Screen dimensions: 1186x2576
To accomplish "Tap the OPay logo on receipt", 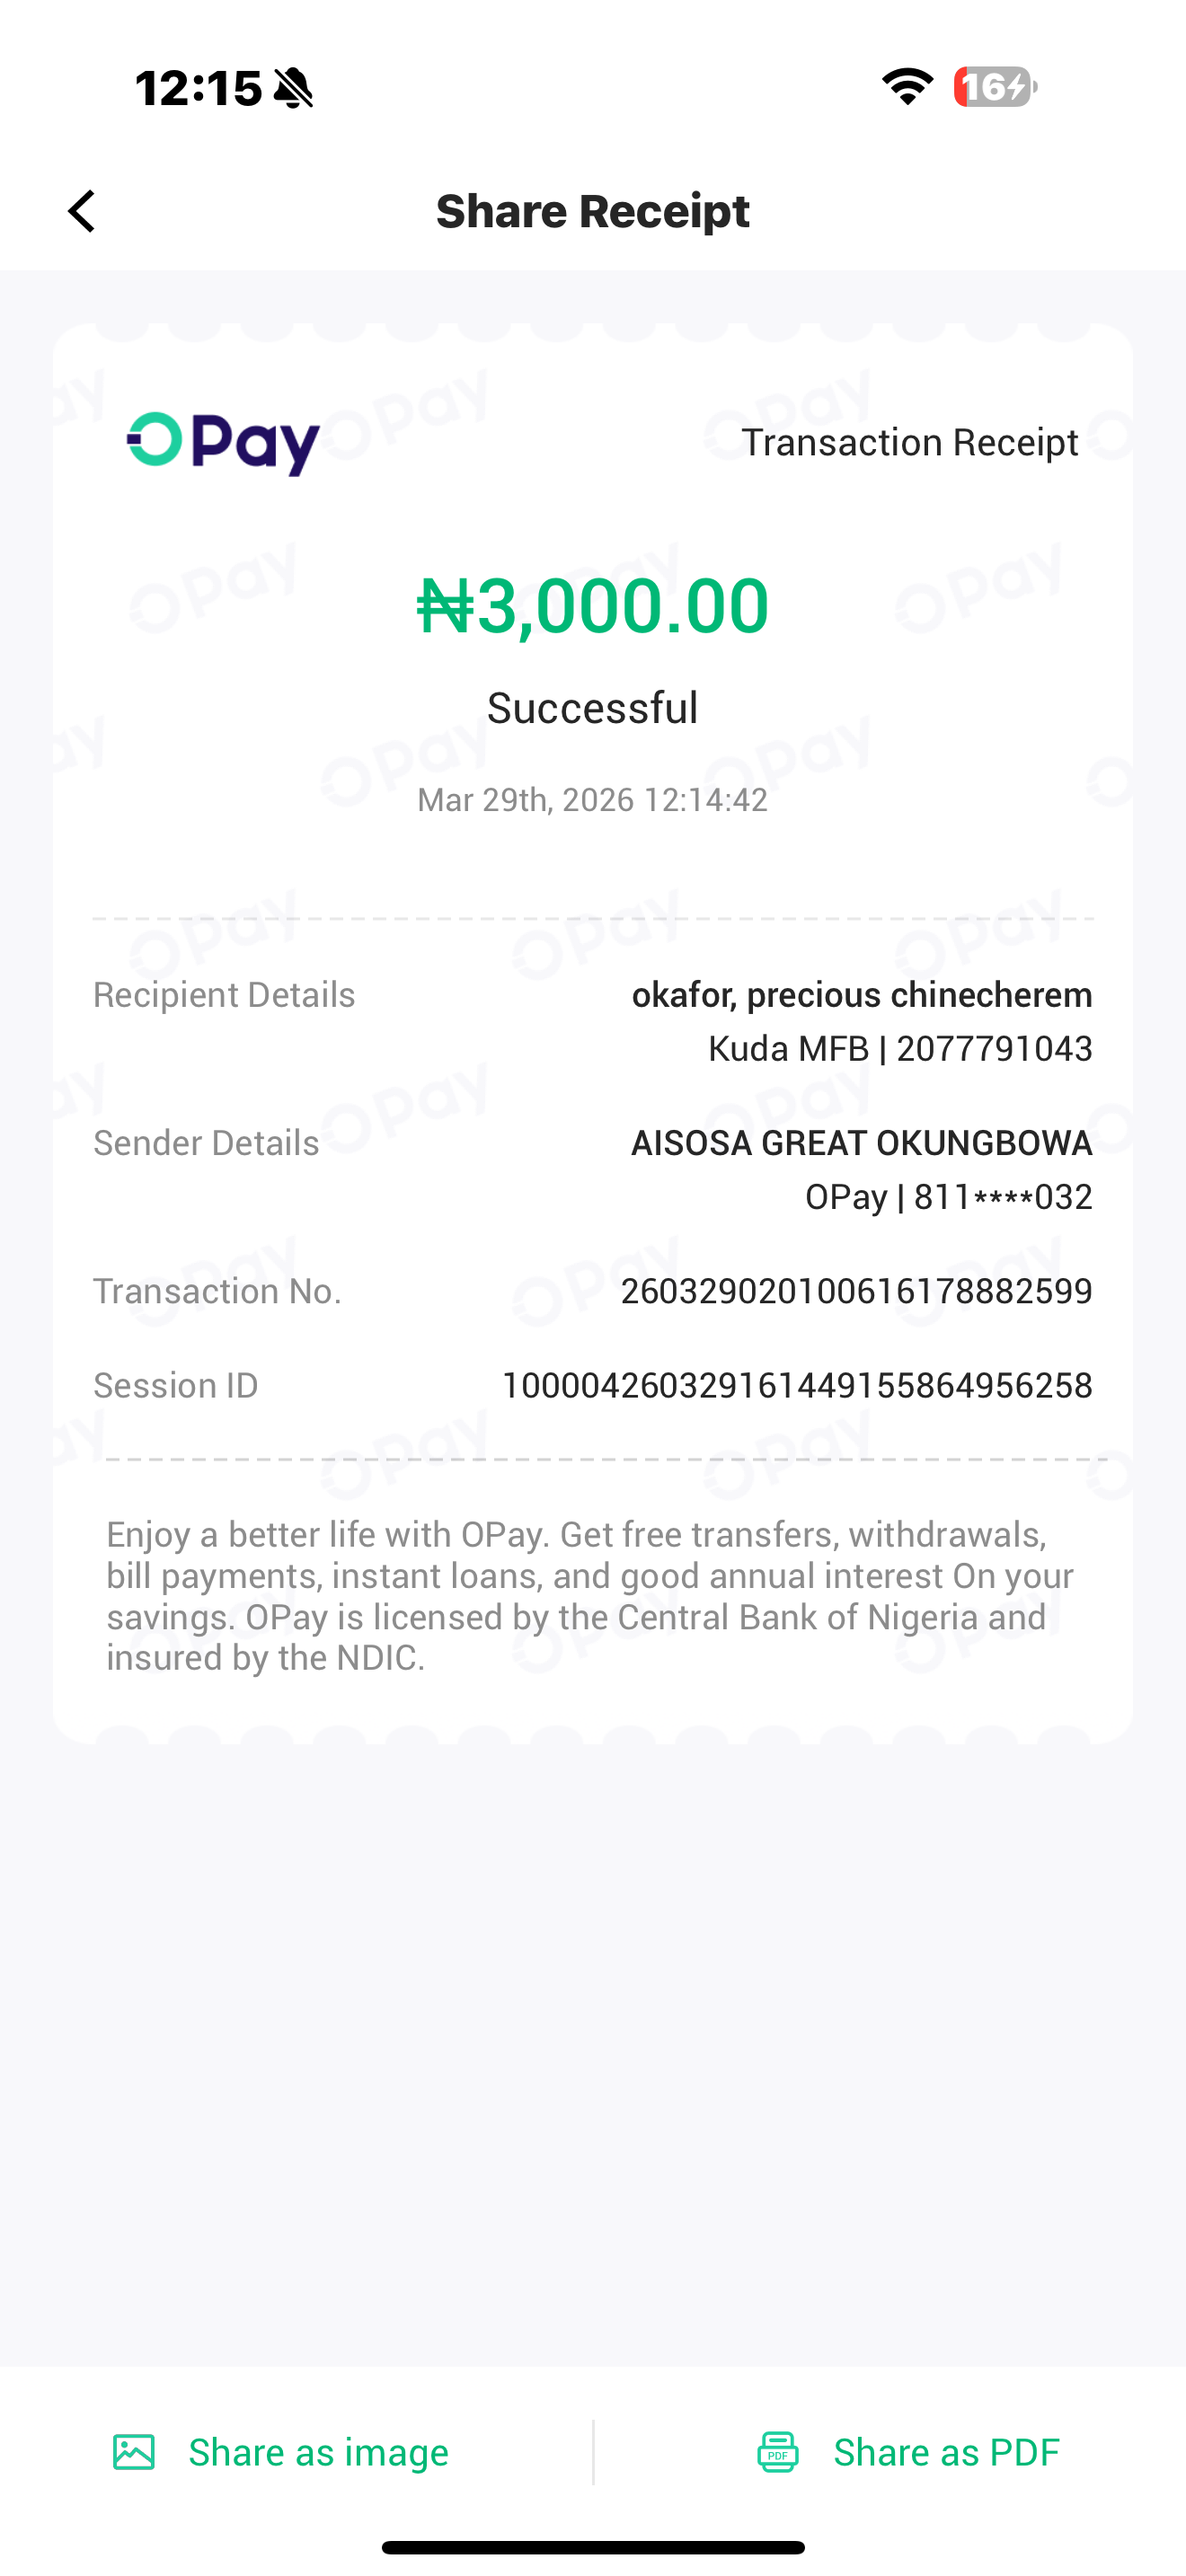I will pos(223,443).
